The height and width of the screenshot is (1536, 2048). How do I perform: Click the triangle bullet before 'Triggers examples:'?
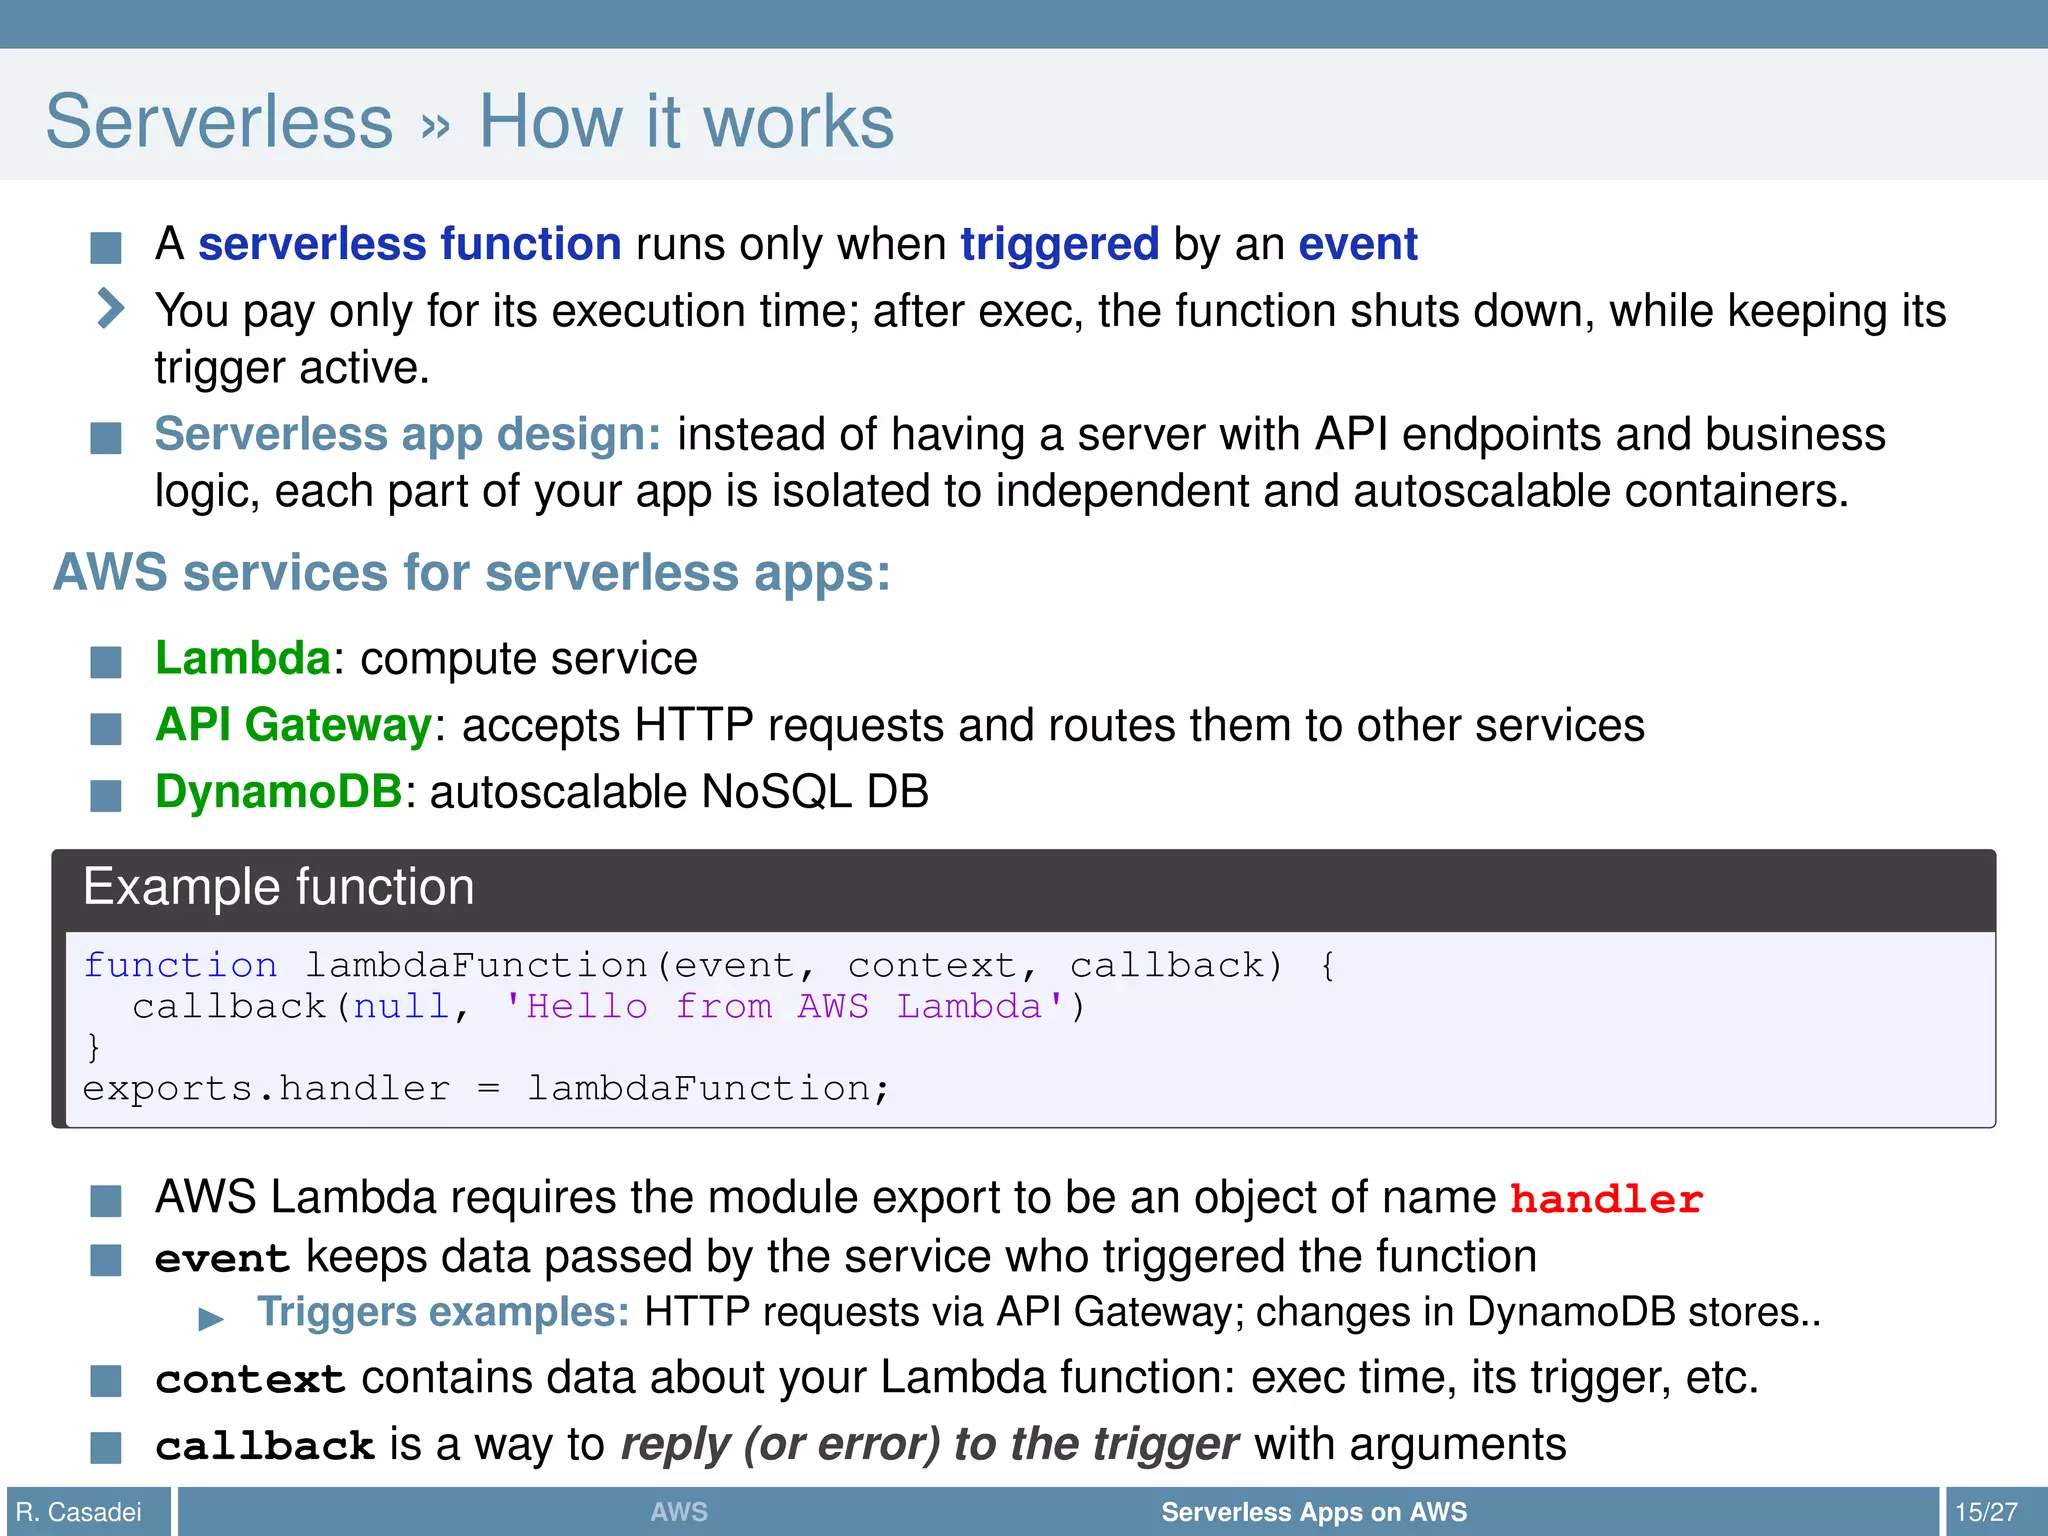211,1319
